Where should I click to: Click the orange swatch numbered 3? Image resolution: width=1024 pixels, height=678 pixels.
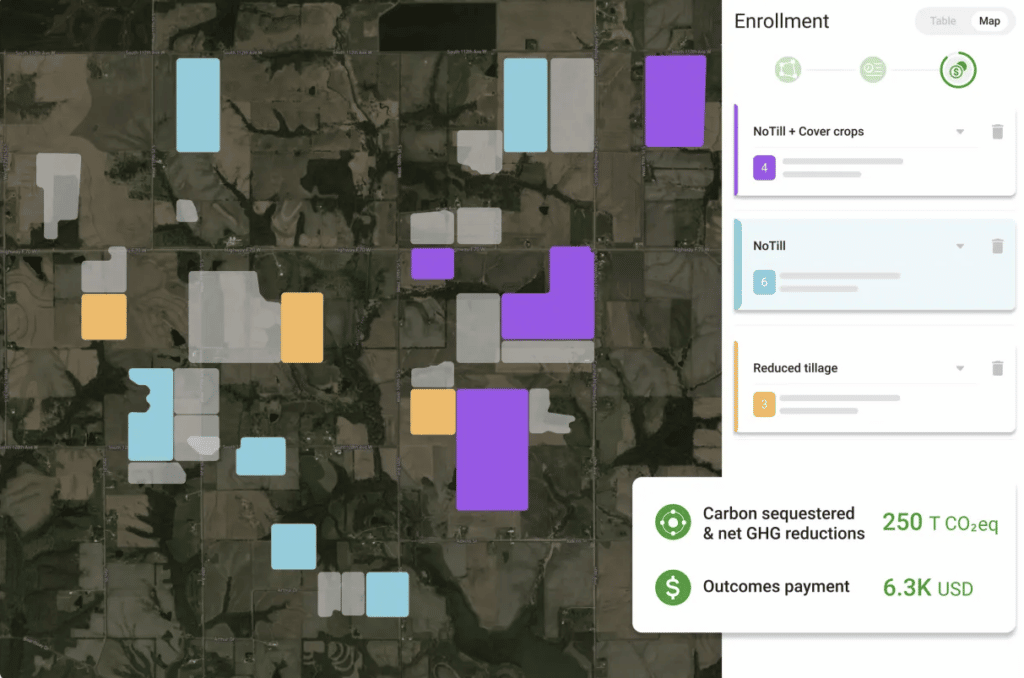point(764,404)
